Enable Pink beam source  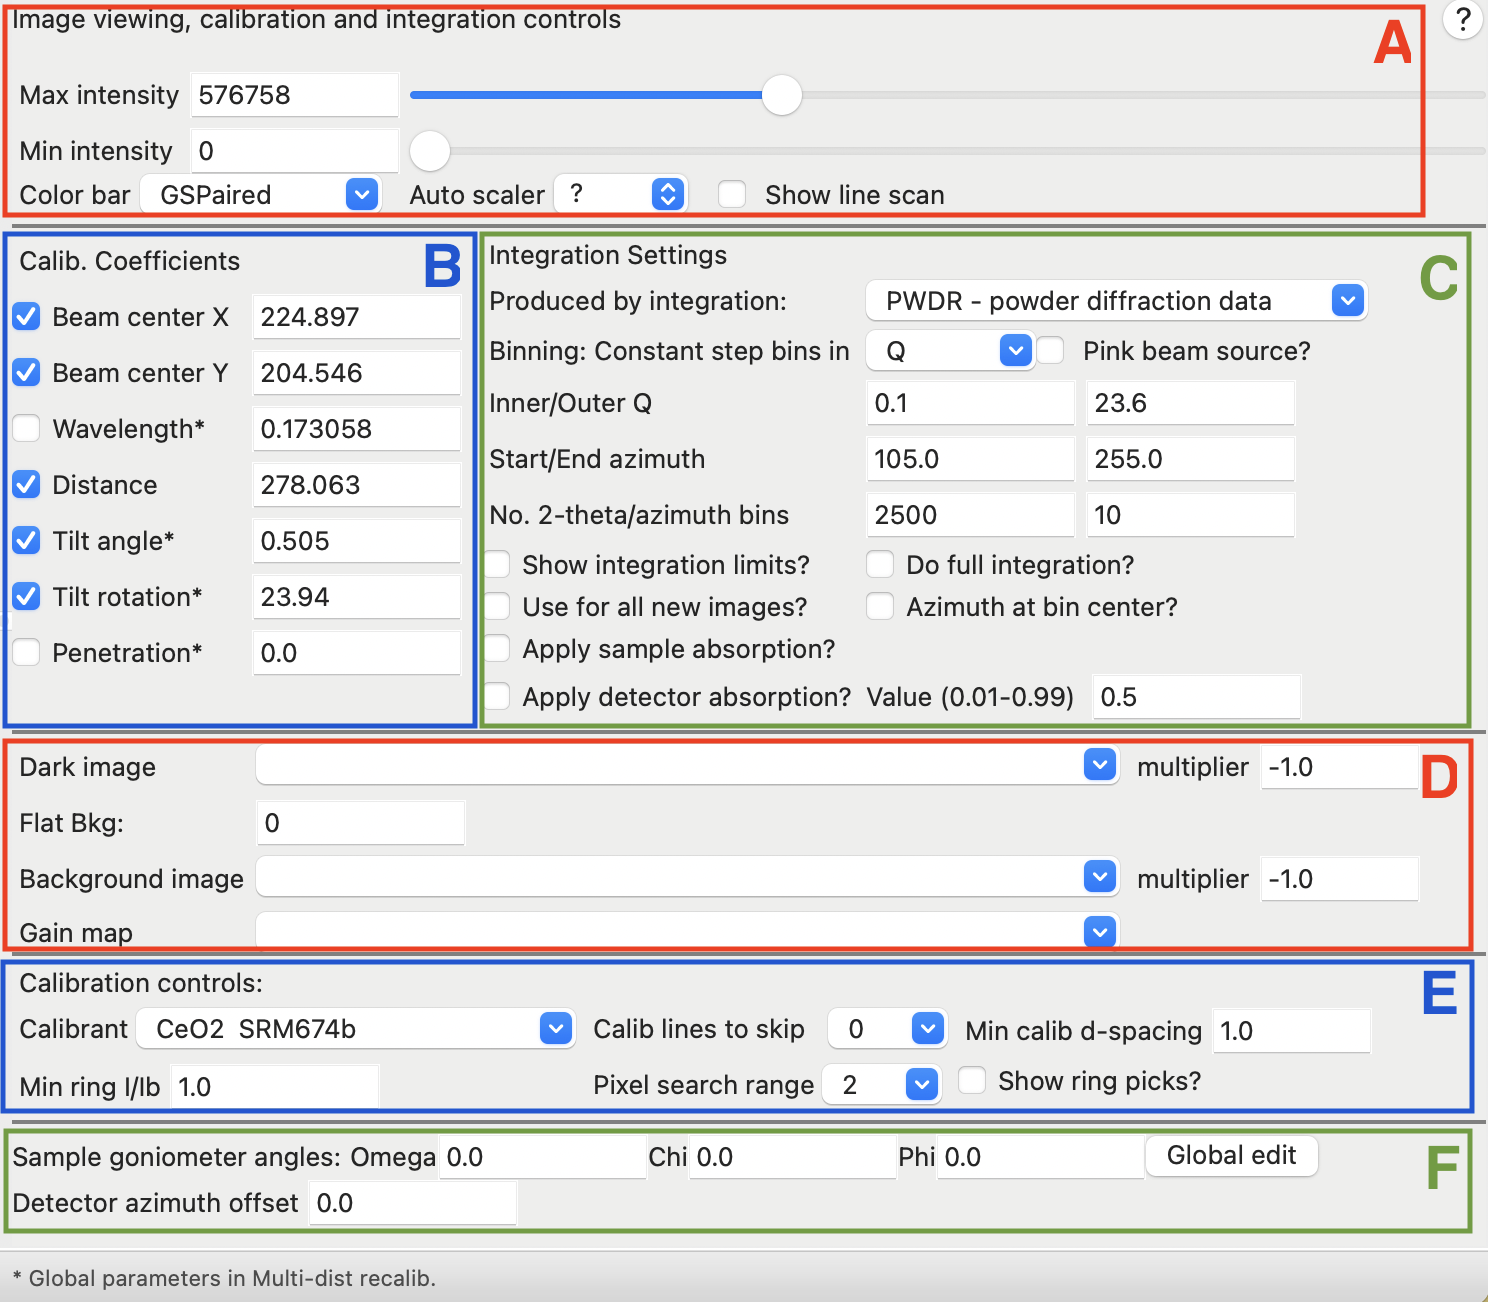[x=1051, y=350]
